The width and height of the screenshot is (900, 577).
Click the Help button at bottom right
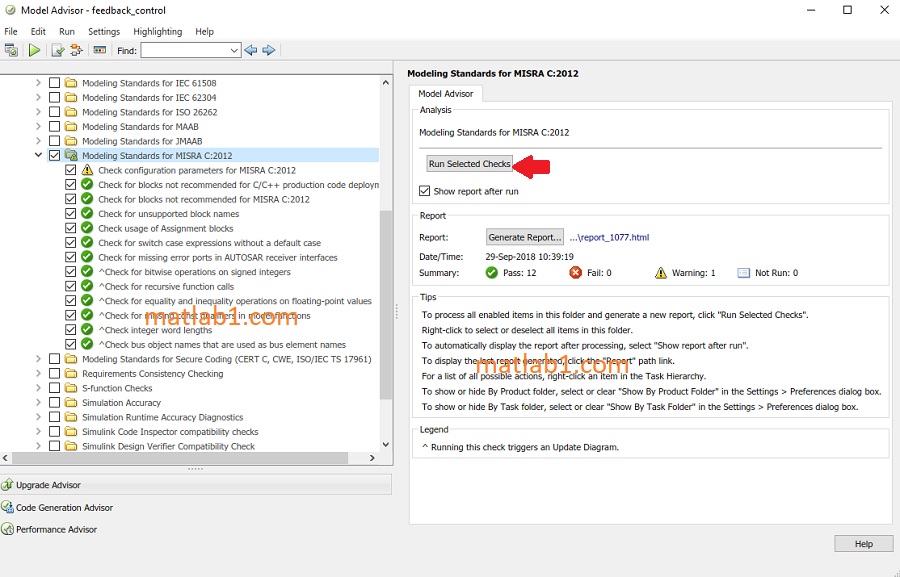click(864, 544)
